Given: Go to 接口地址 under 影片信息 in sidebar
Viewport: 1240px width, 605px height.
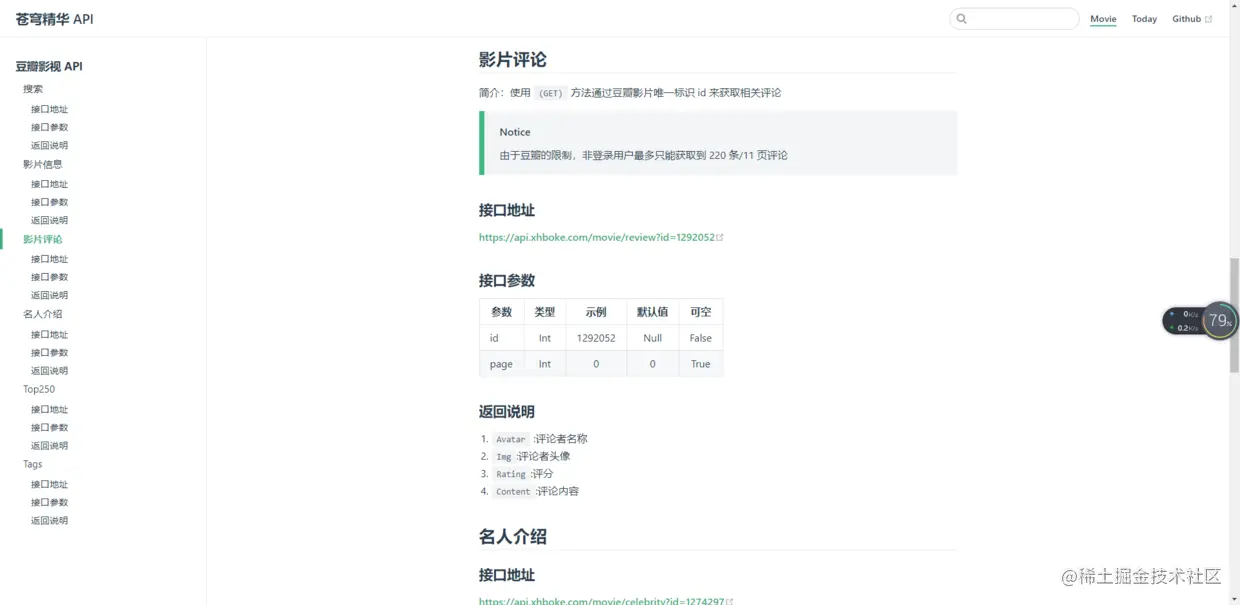Looking at the screenshot, I should (x=49, y=184).
